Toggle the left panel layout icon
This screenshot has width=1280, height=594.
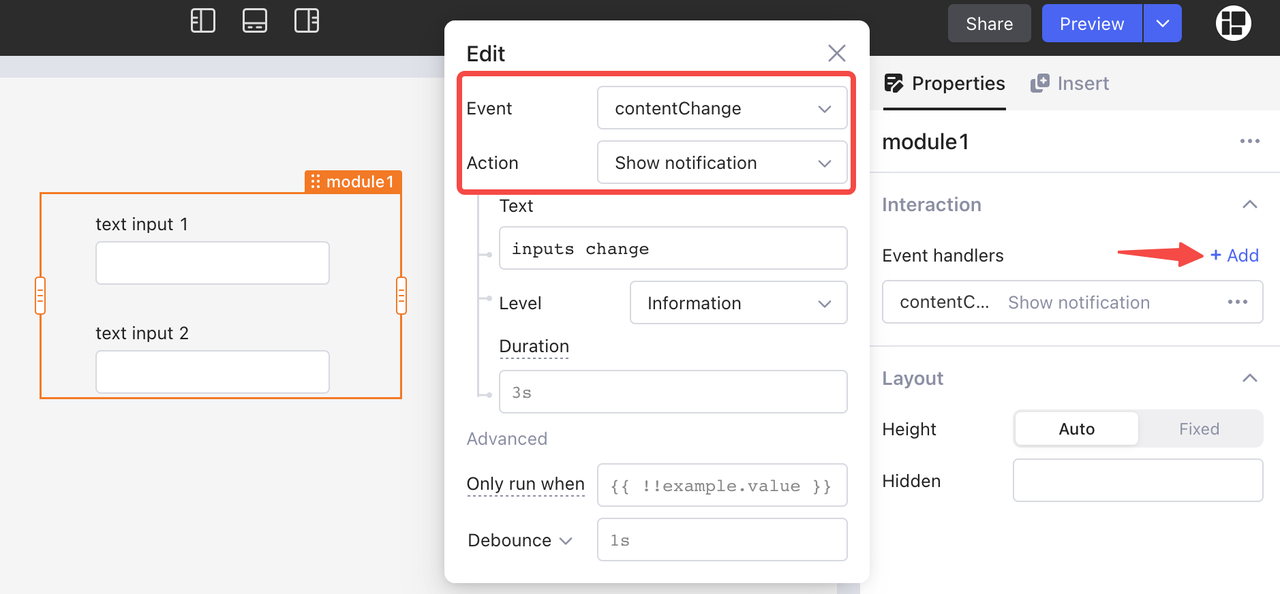click(x=203, y=21)
